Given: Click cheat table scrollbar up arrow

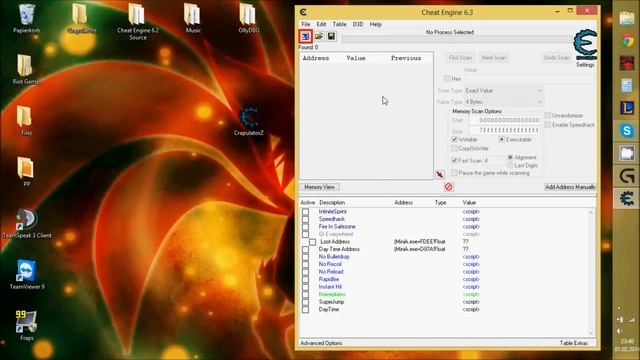Looking at the screenshot, I should tap(591, 213).
